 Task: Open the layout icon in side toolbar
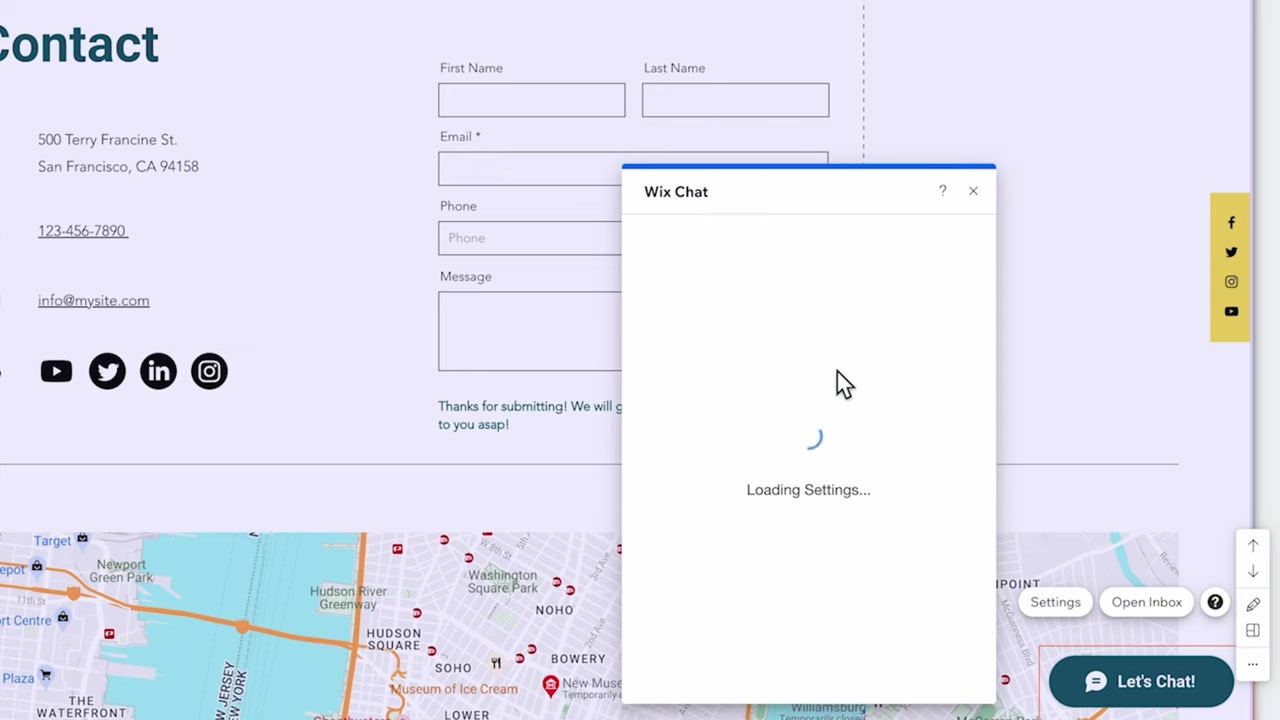pyautogui.click(x=1253, y=630)
